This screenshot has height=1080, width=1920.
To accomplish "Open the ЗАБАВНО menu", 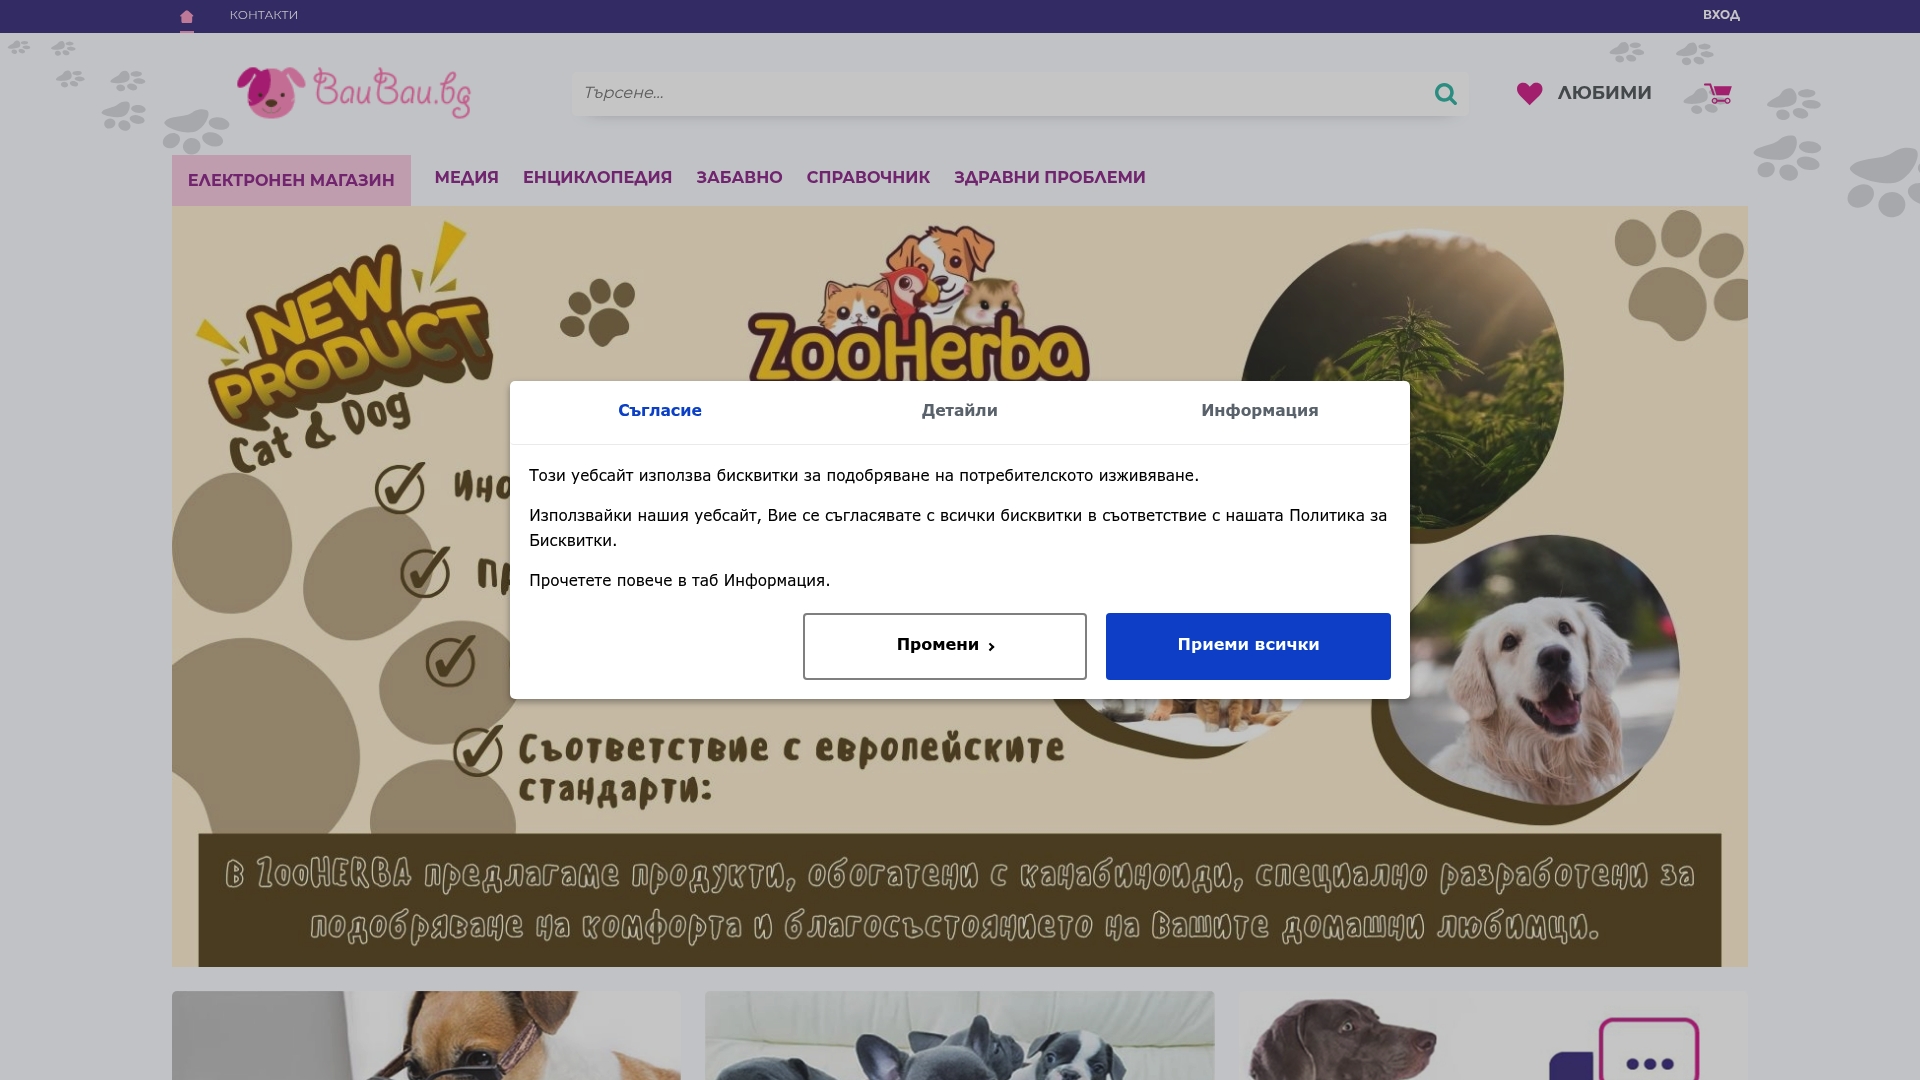I will click(x=739, y=177).
